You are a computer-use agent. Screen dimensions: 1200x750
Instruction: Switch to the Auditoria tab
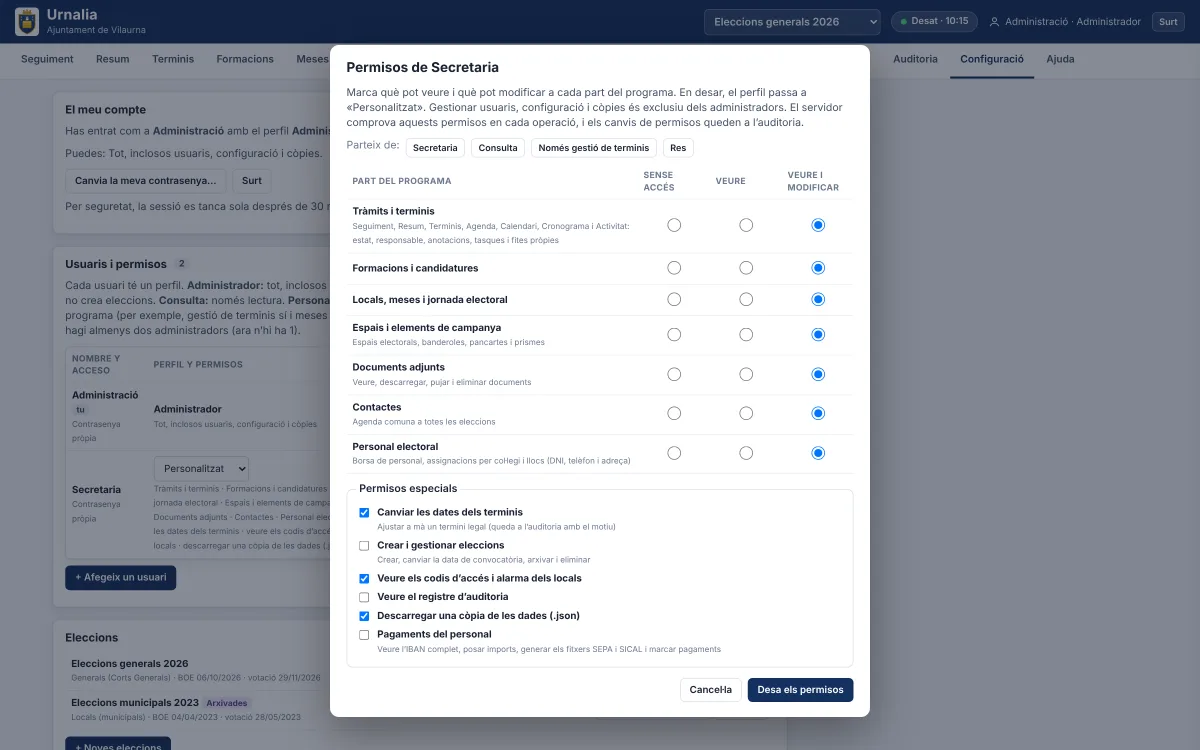point(915,59)
